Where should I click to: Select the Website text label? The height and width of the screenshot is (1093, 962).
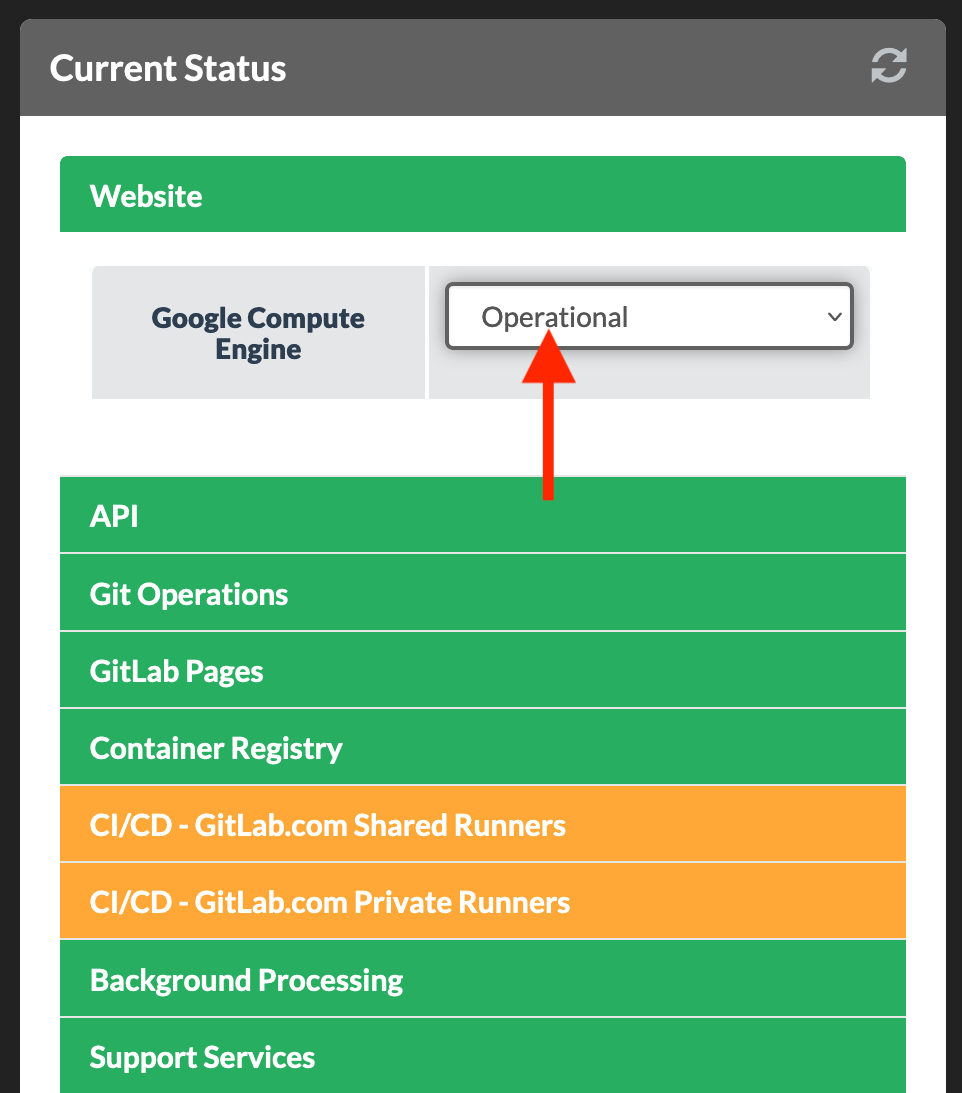point(146,196)
